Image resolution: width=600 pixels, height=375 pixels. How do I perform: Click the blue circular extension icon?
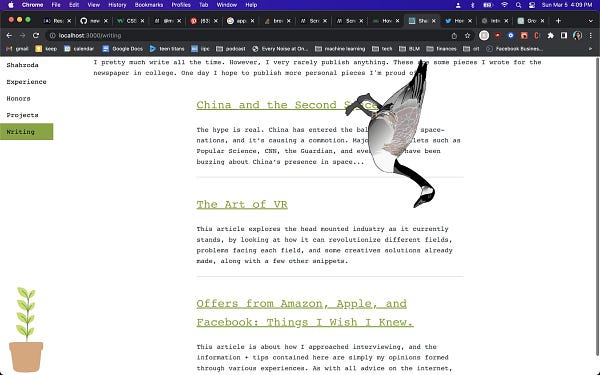510,36
